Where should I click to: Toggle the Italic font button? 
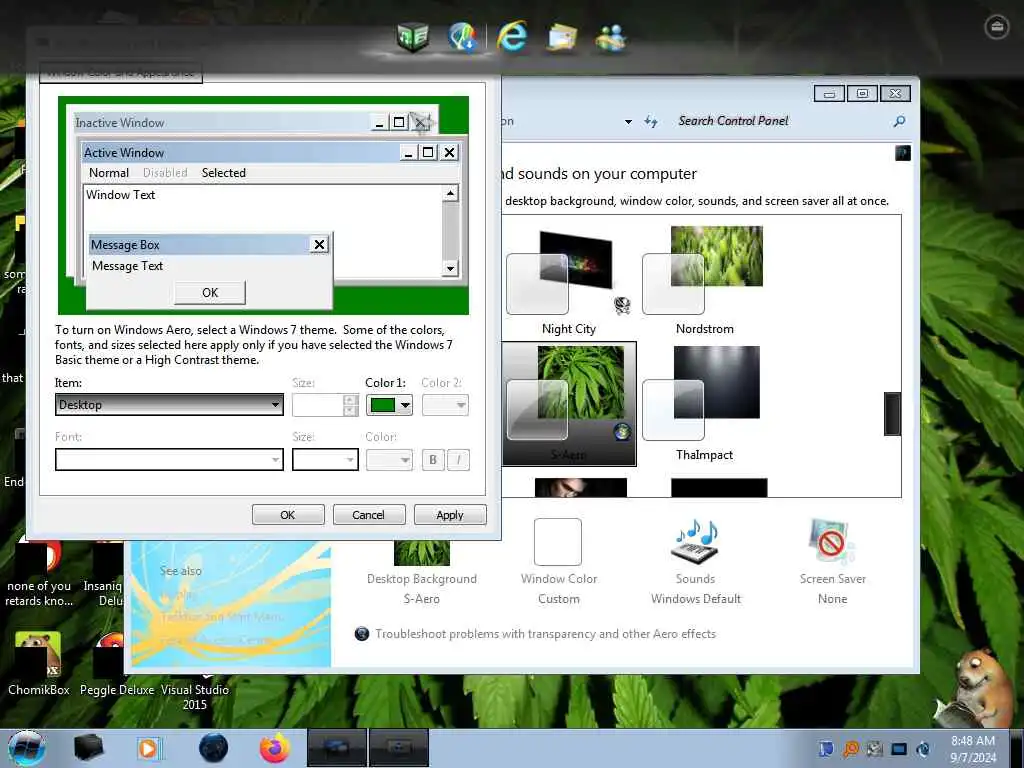click(x=458, y=460)
